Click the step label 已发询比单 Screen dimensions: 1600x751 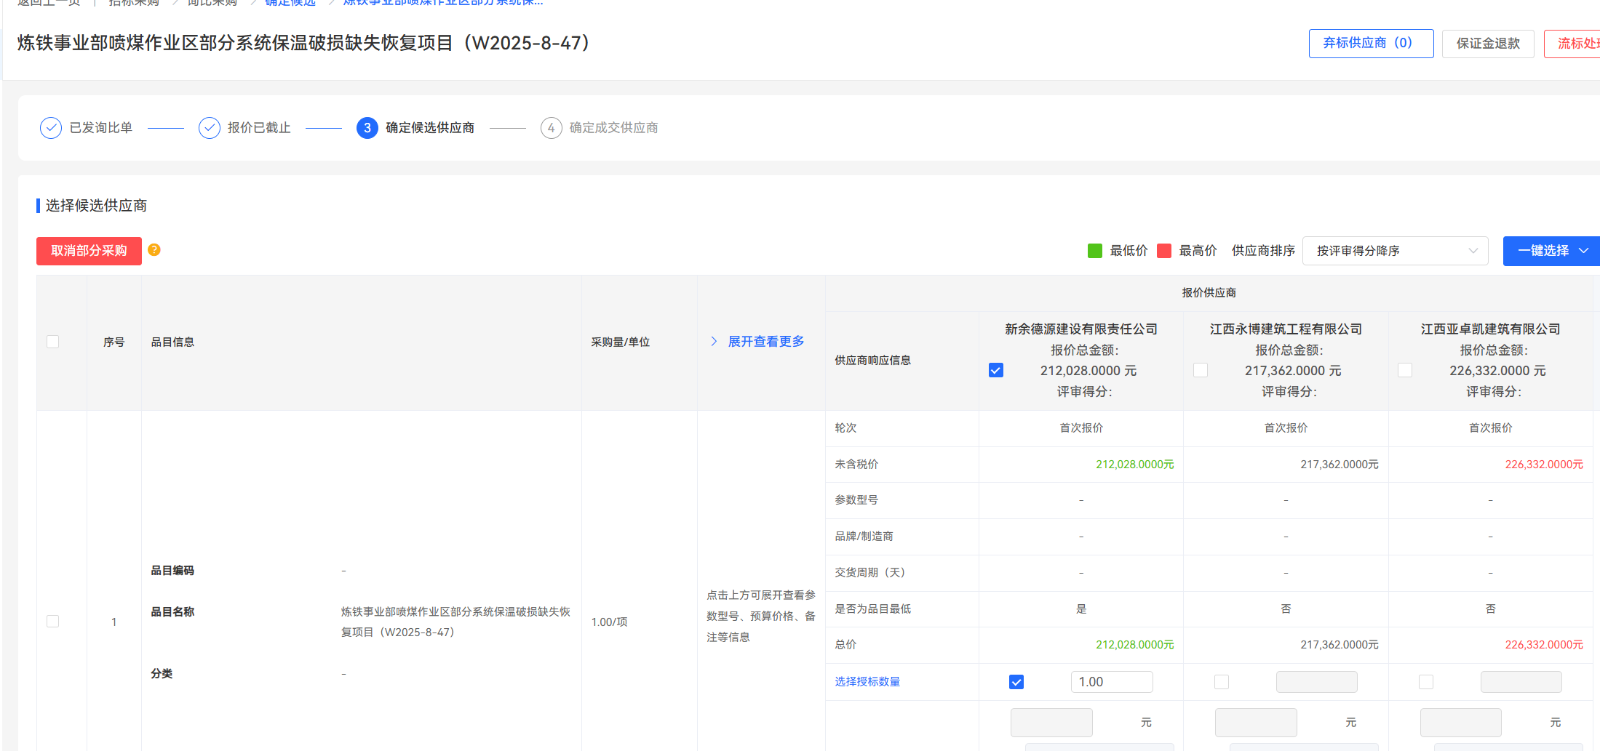pyautogui.click(x=101, y=128)
